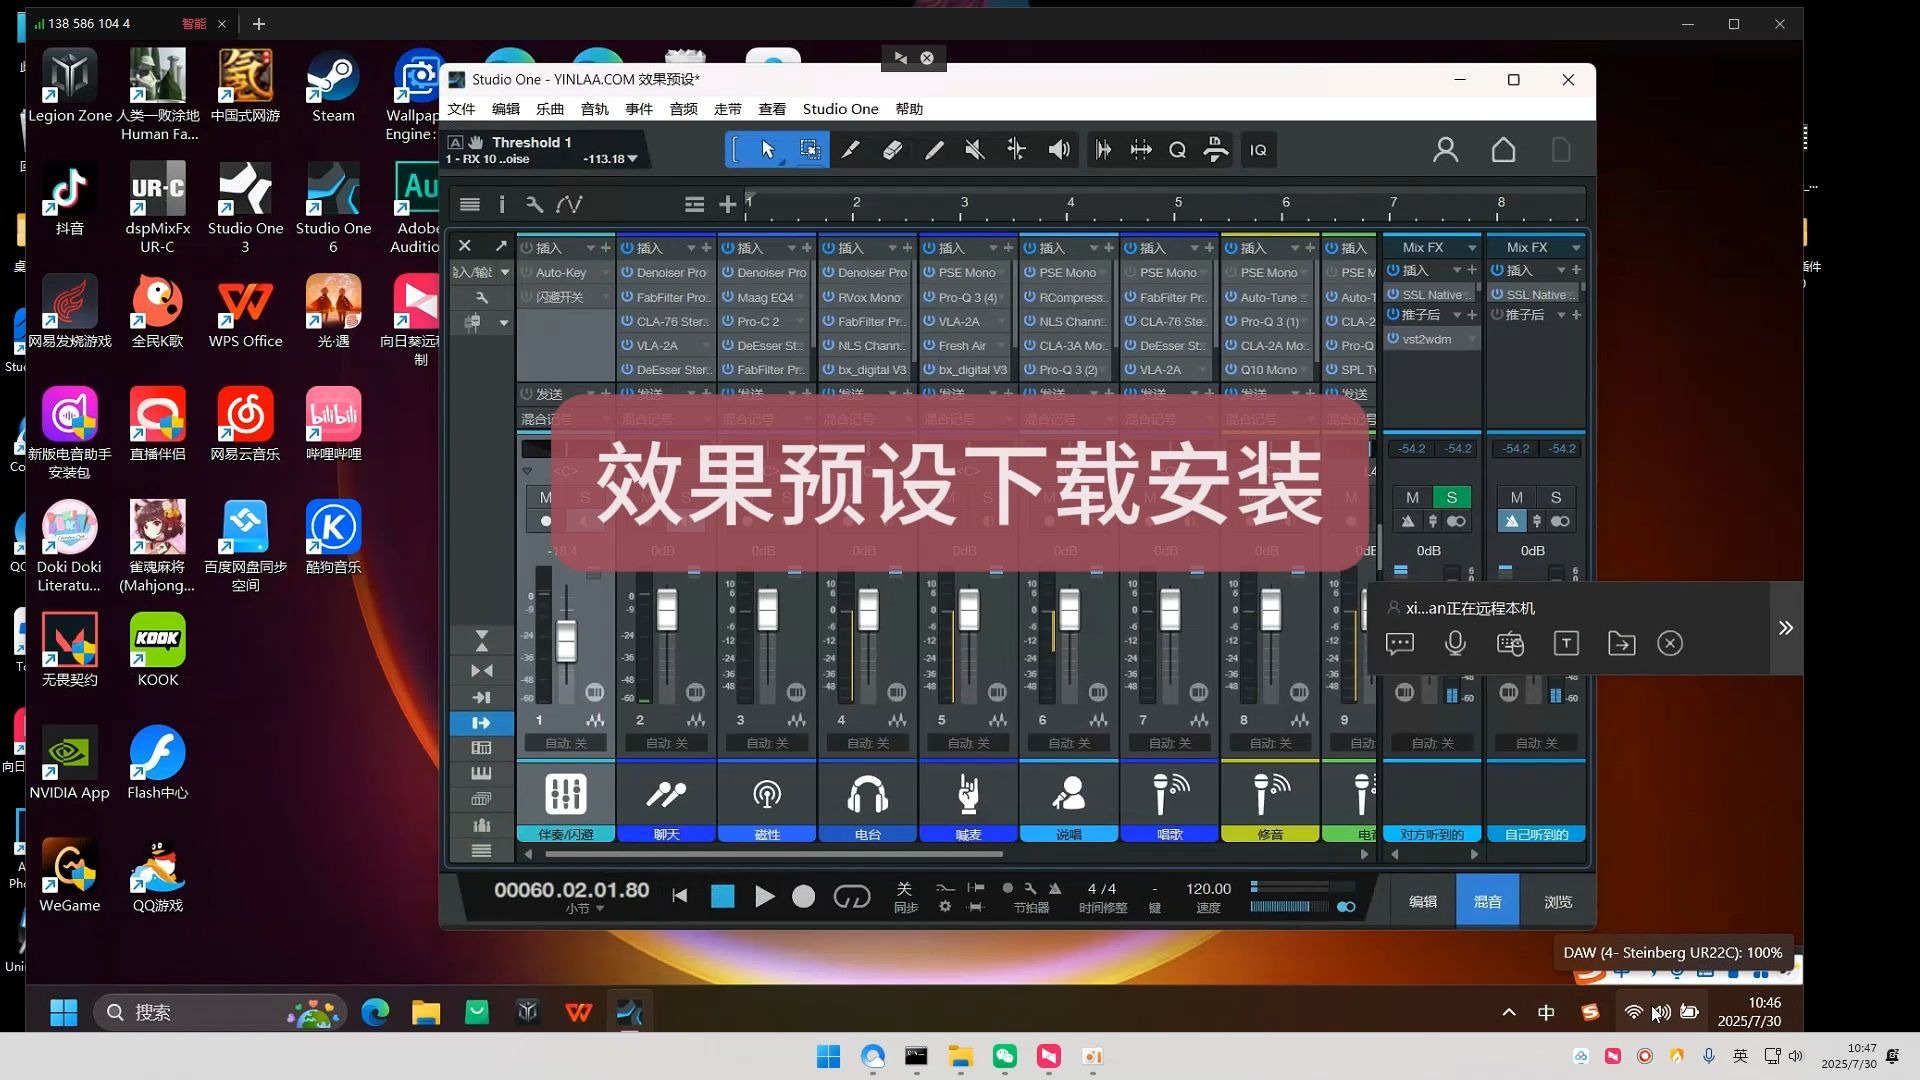The width and height of the screenshot is (1920, 1080).
Task: Mute the 对方听到的 channel with M
Action: click(x=1412, y=497)
